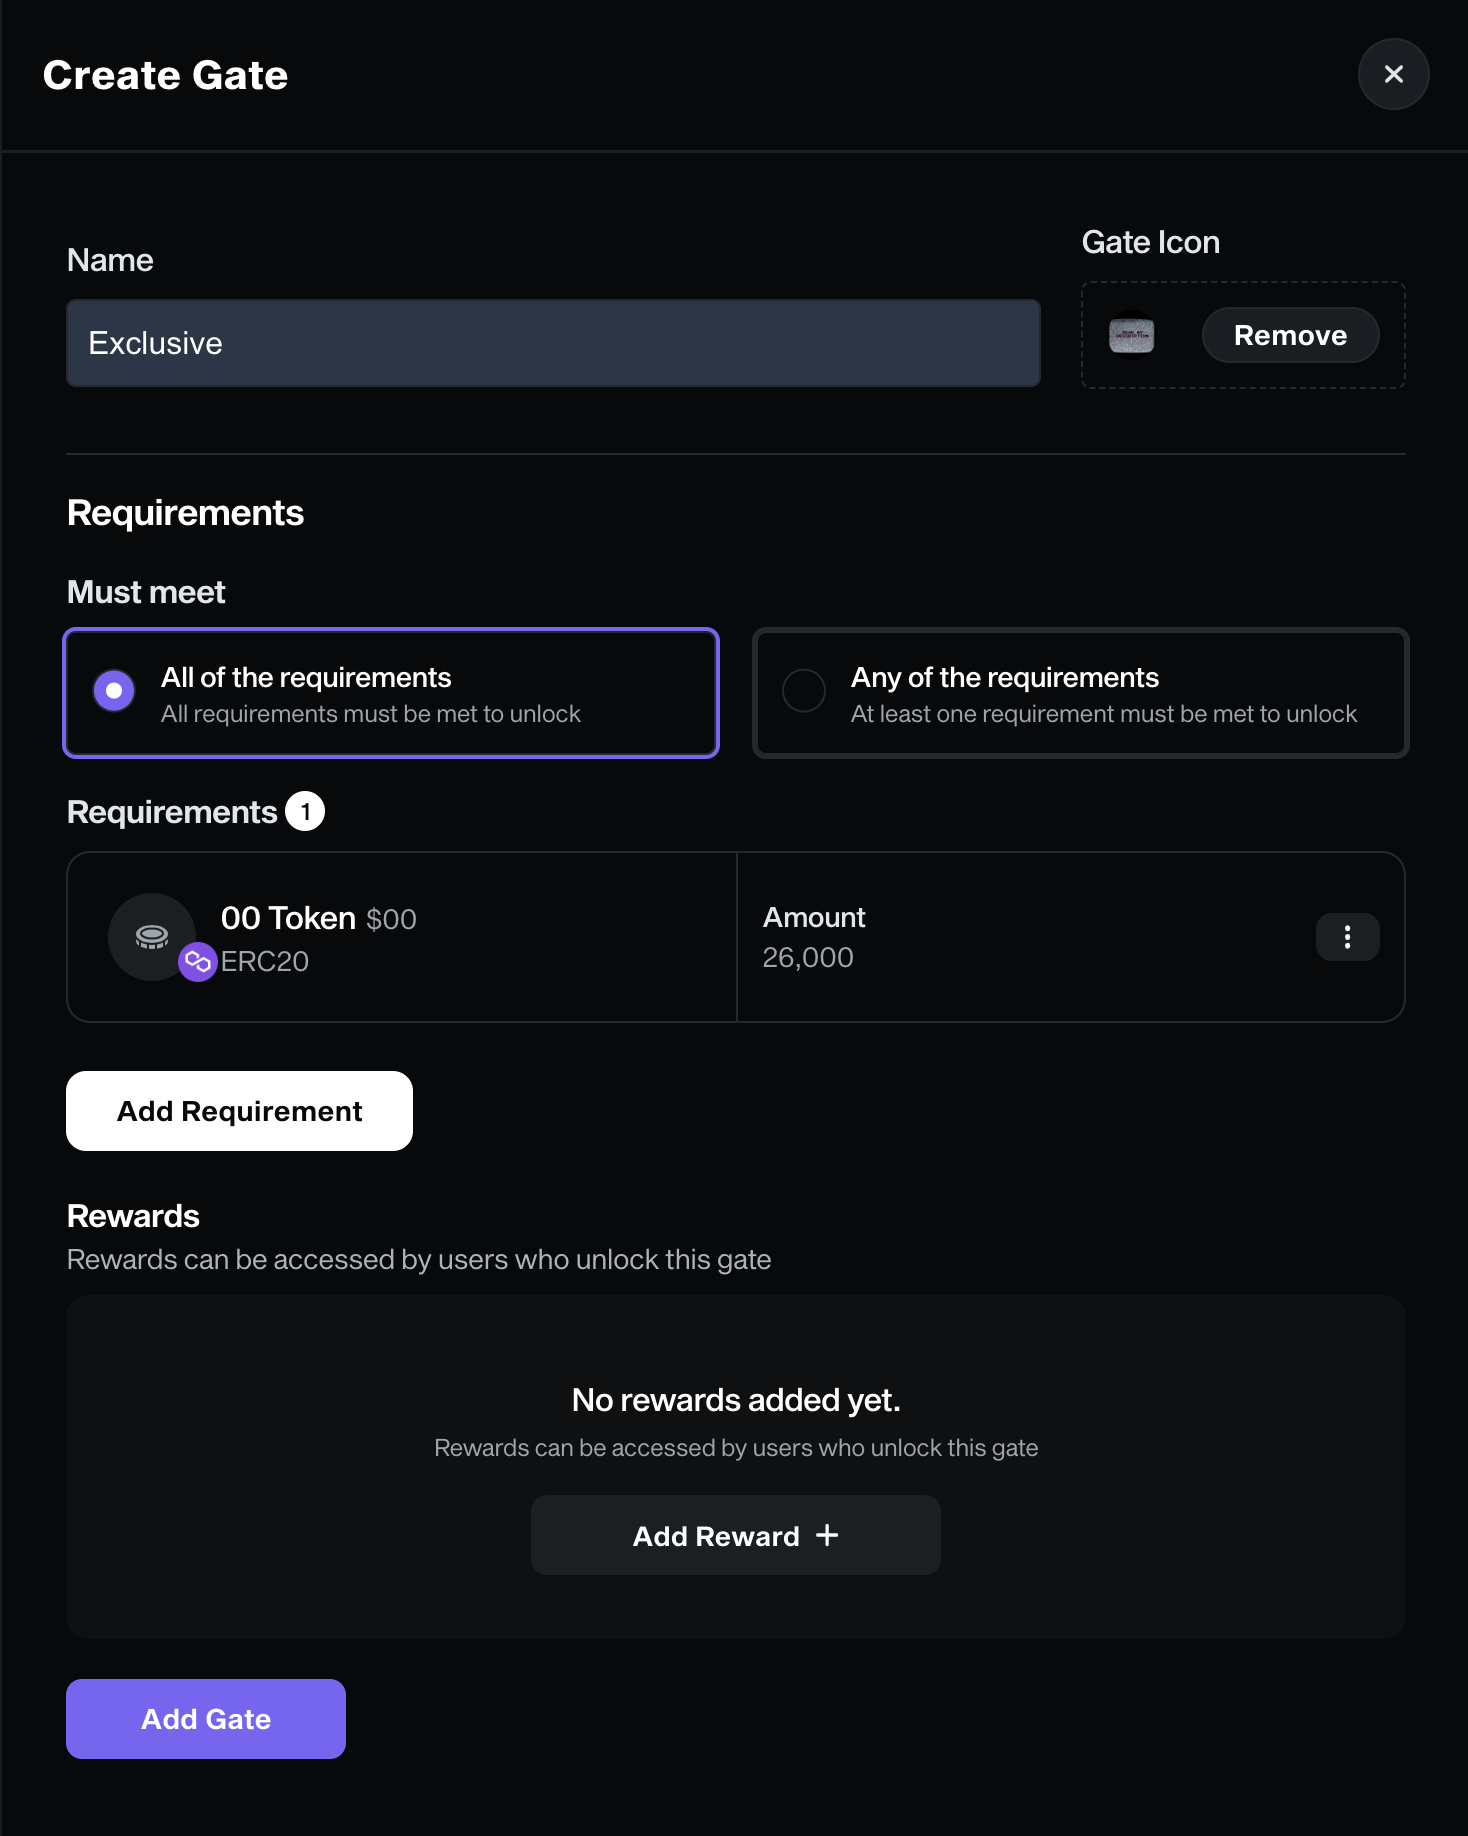The height and width of the screenshot is (1836, 1468).
Task: Click the 00 Token coin icon
Action: tap(152, 936)
